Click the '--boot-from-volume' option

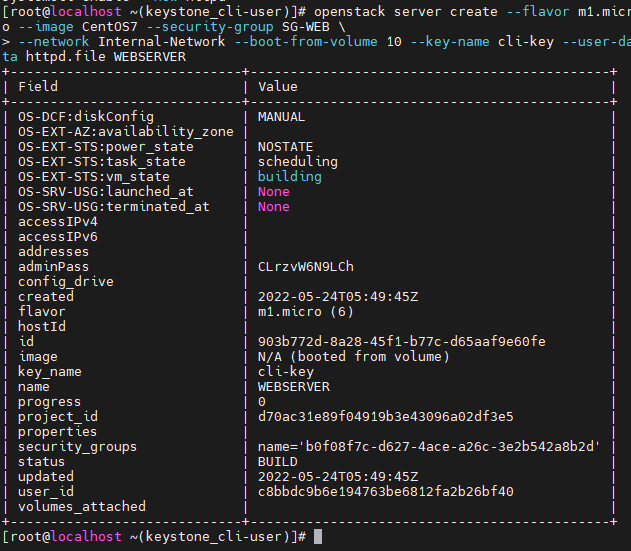(x=306, y=42)
